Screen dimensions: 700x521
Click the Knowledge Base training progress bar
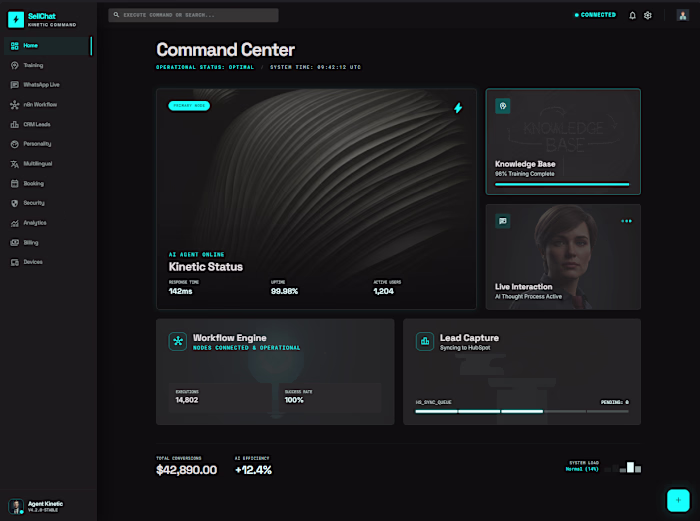[x=562, y=184]
